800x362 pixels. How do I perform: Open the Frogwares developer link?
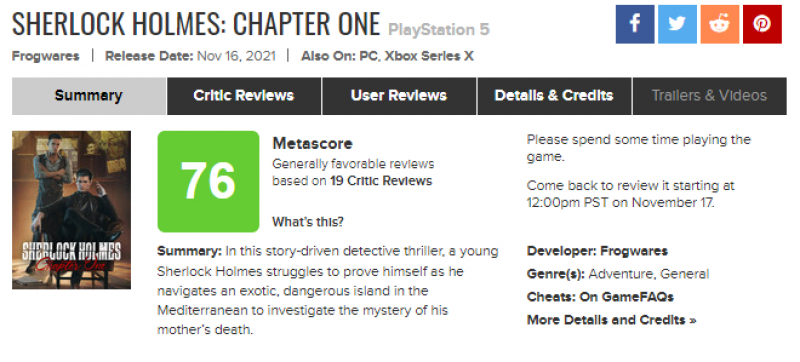[x=634, y=251]
